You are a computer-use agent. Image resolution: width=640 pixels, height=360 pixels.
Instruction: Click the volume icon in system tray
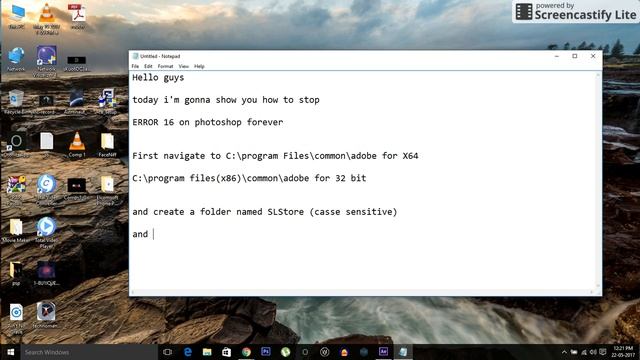[x=593, y=352]
